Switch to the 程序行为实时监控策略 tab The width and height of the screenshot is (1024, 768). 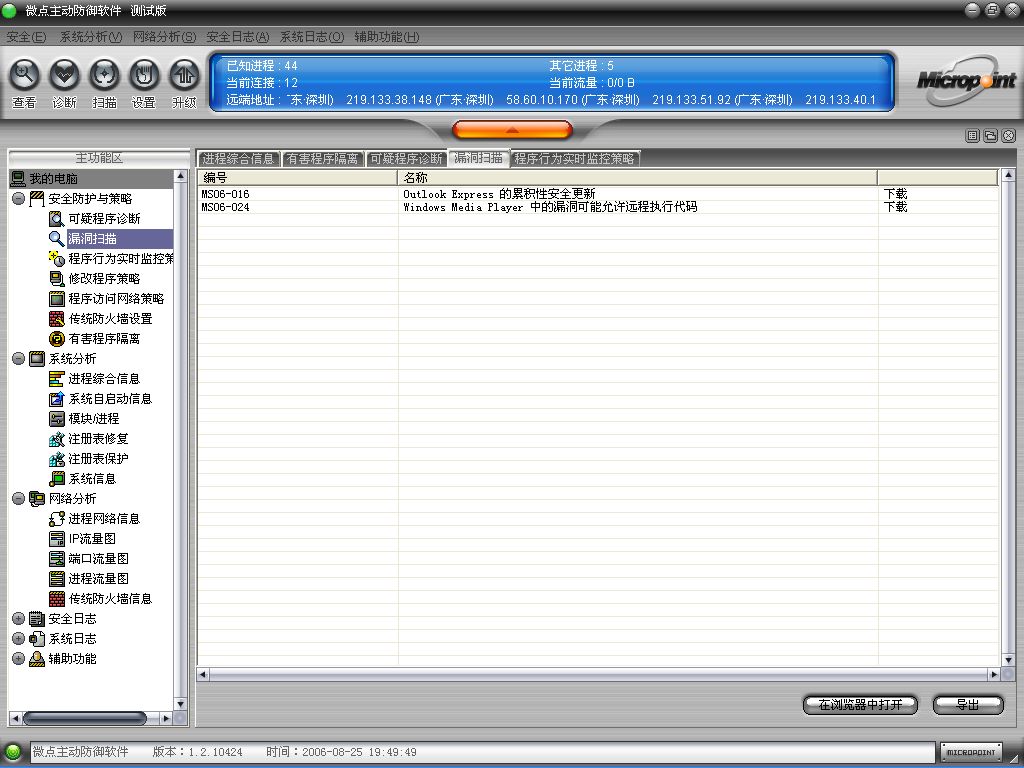tap(575, 159)
